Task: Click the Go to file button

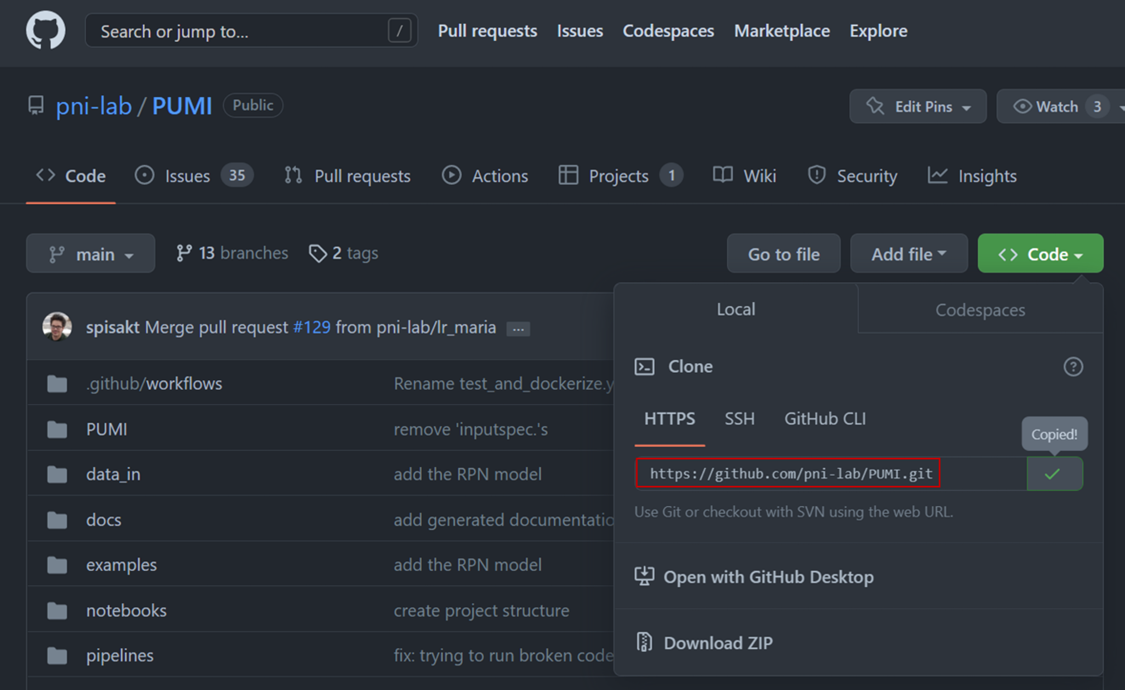Action: [x=783, y=253]
